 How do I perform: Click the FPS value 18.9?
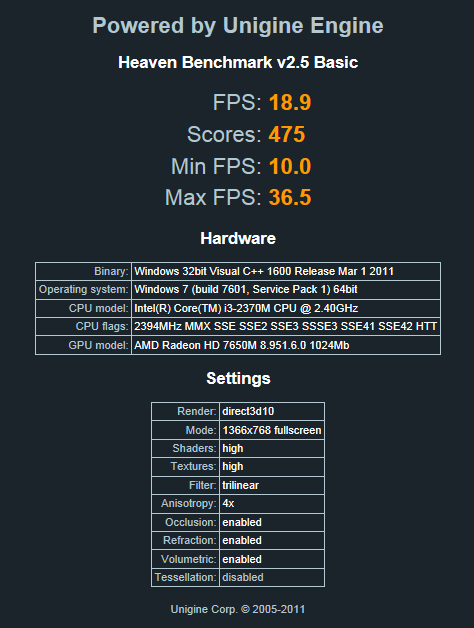click(x=290, y=103)
